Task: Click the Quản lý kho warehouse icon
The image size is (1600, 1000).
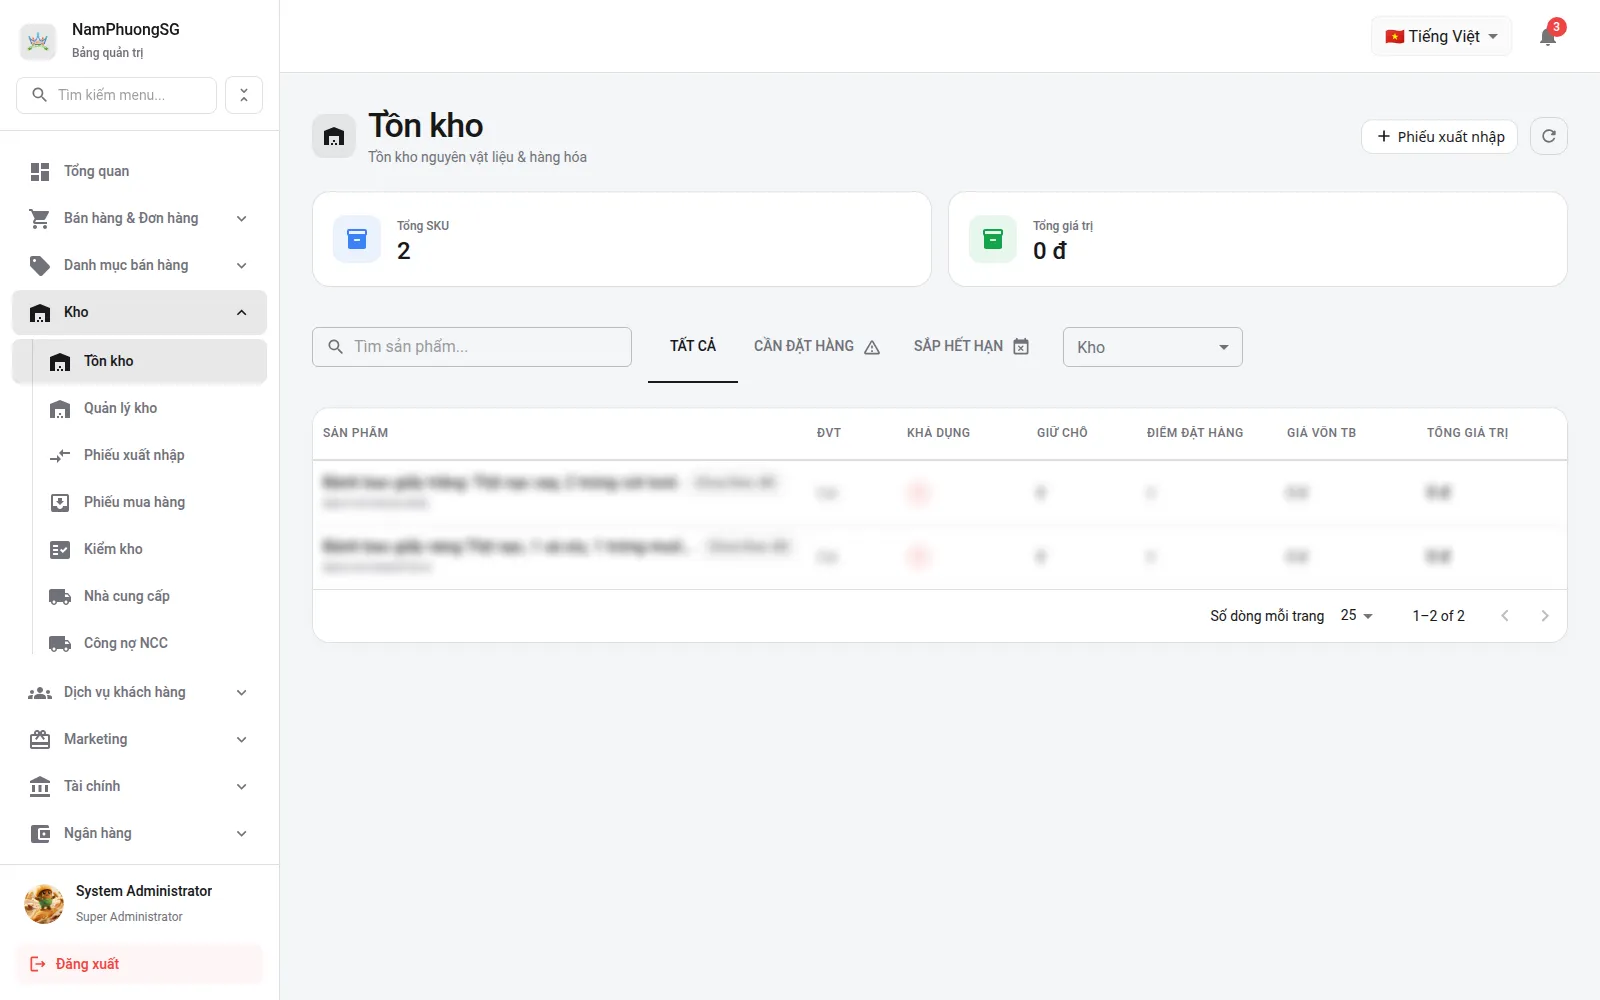Action: click(x=60, y=409)
